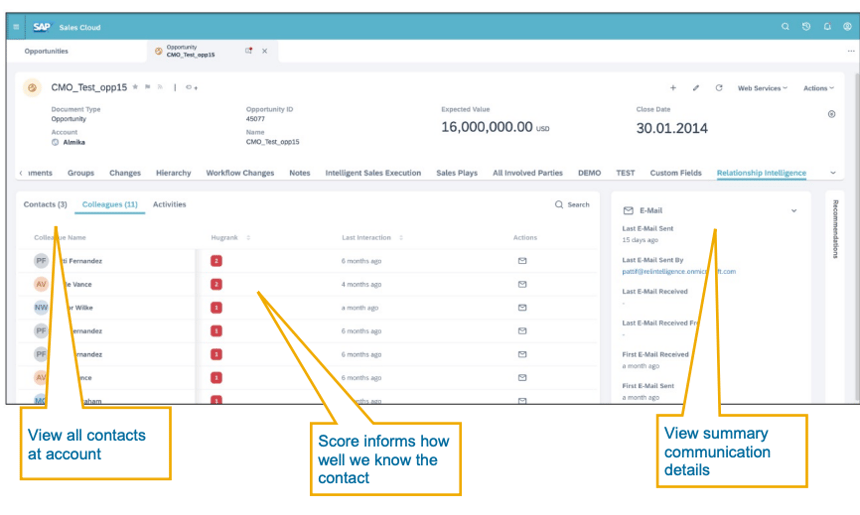Click email icon in Patti Fernandez first row

[x=522, y=261]
